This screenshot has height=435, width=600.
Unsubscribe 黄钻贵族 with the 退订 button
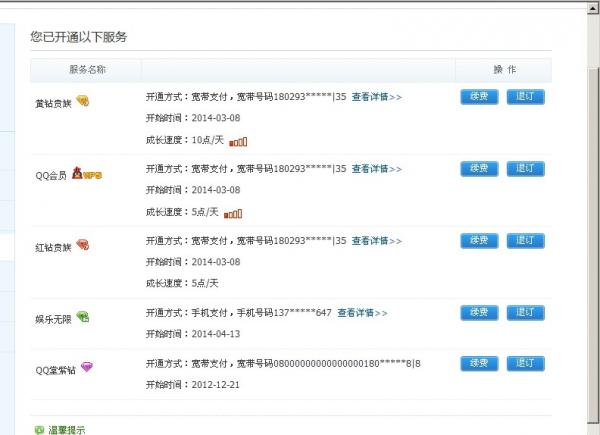pyautogui.click(x=525, y=97)
